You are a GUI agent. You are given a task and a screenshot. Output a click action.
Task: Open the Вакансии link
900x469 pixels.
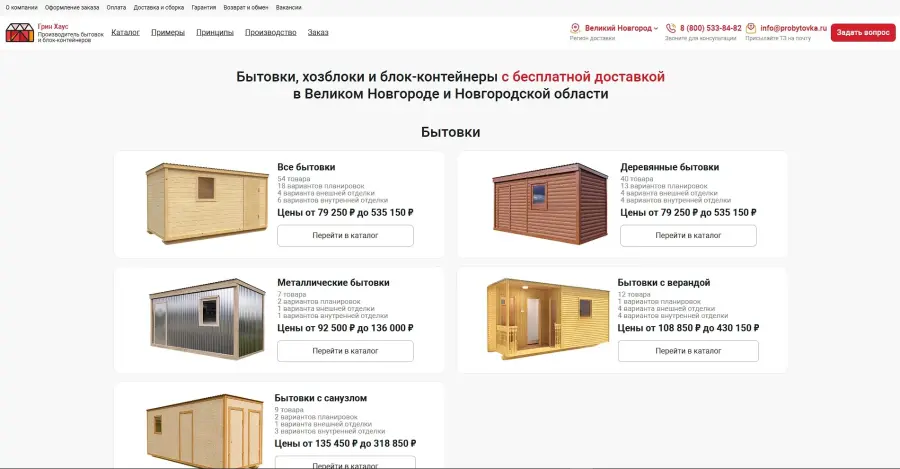click(x=289, y=7)
